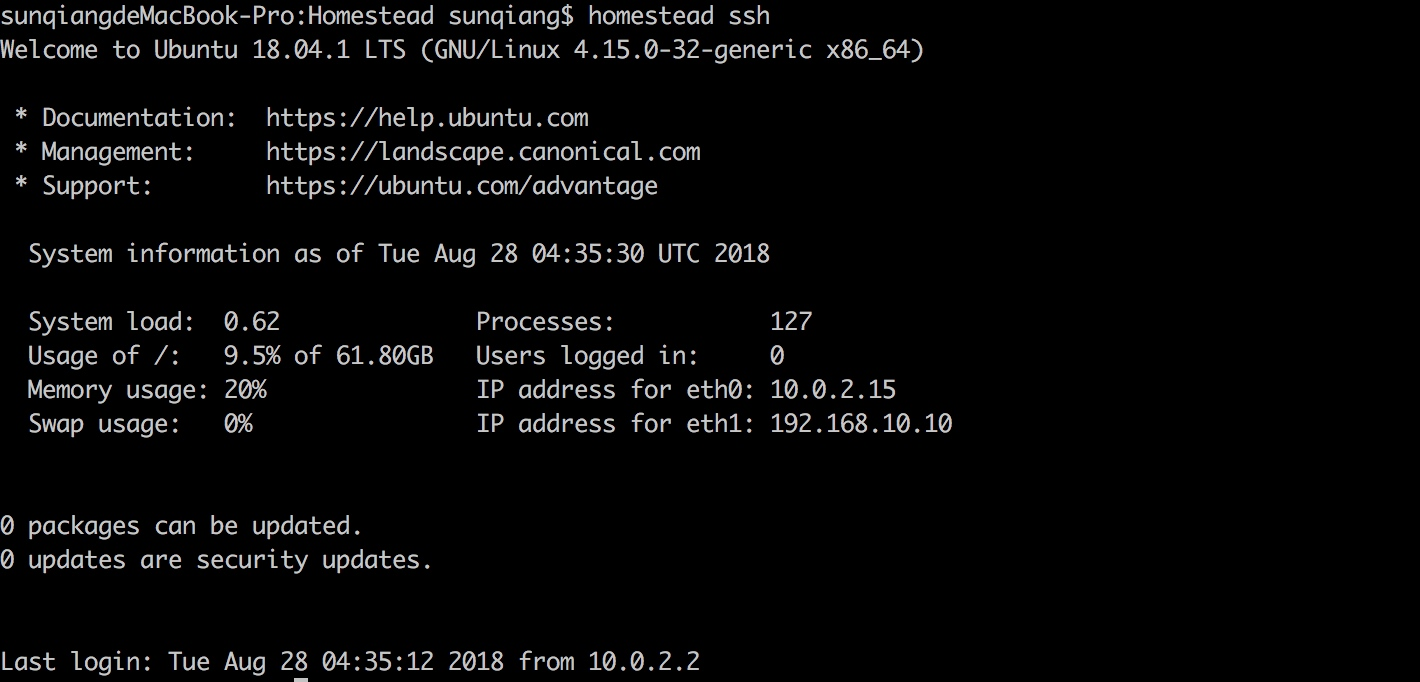Open the ubuntu.com/advantage support link
Image resolution: width=1420 pixels, height=682 pixels.
[x=462, y=186]
